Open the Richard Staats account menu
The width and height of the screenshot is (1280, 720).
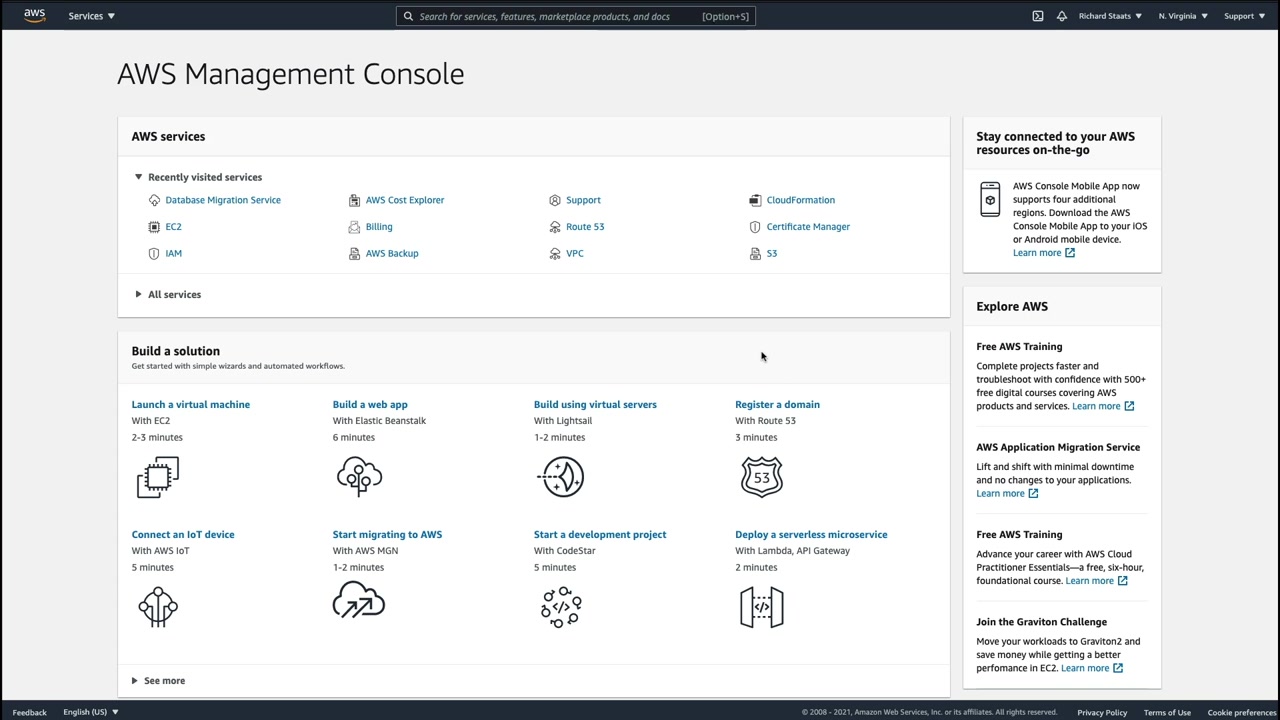(1109, 16)
